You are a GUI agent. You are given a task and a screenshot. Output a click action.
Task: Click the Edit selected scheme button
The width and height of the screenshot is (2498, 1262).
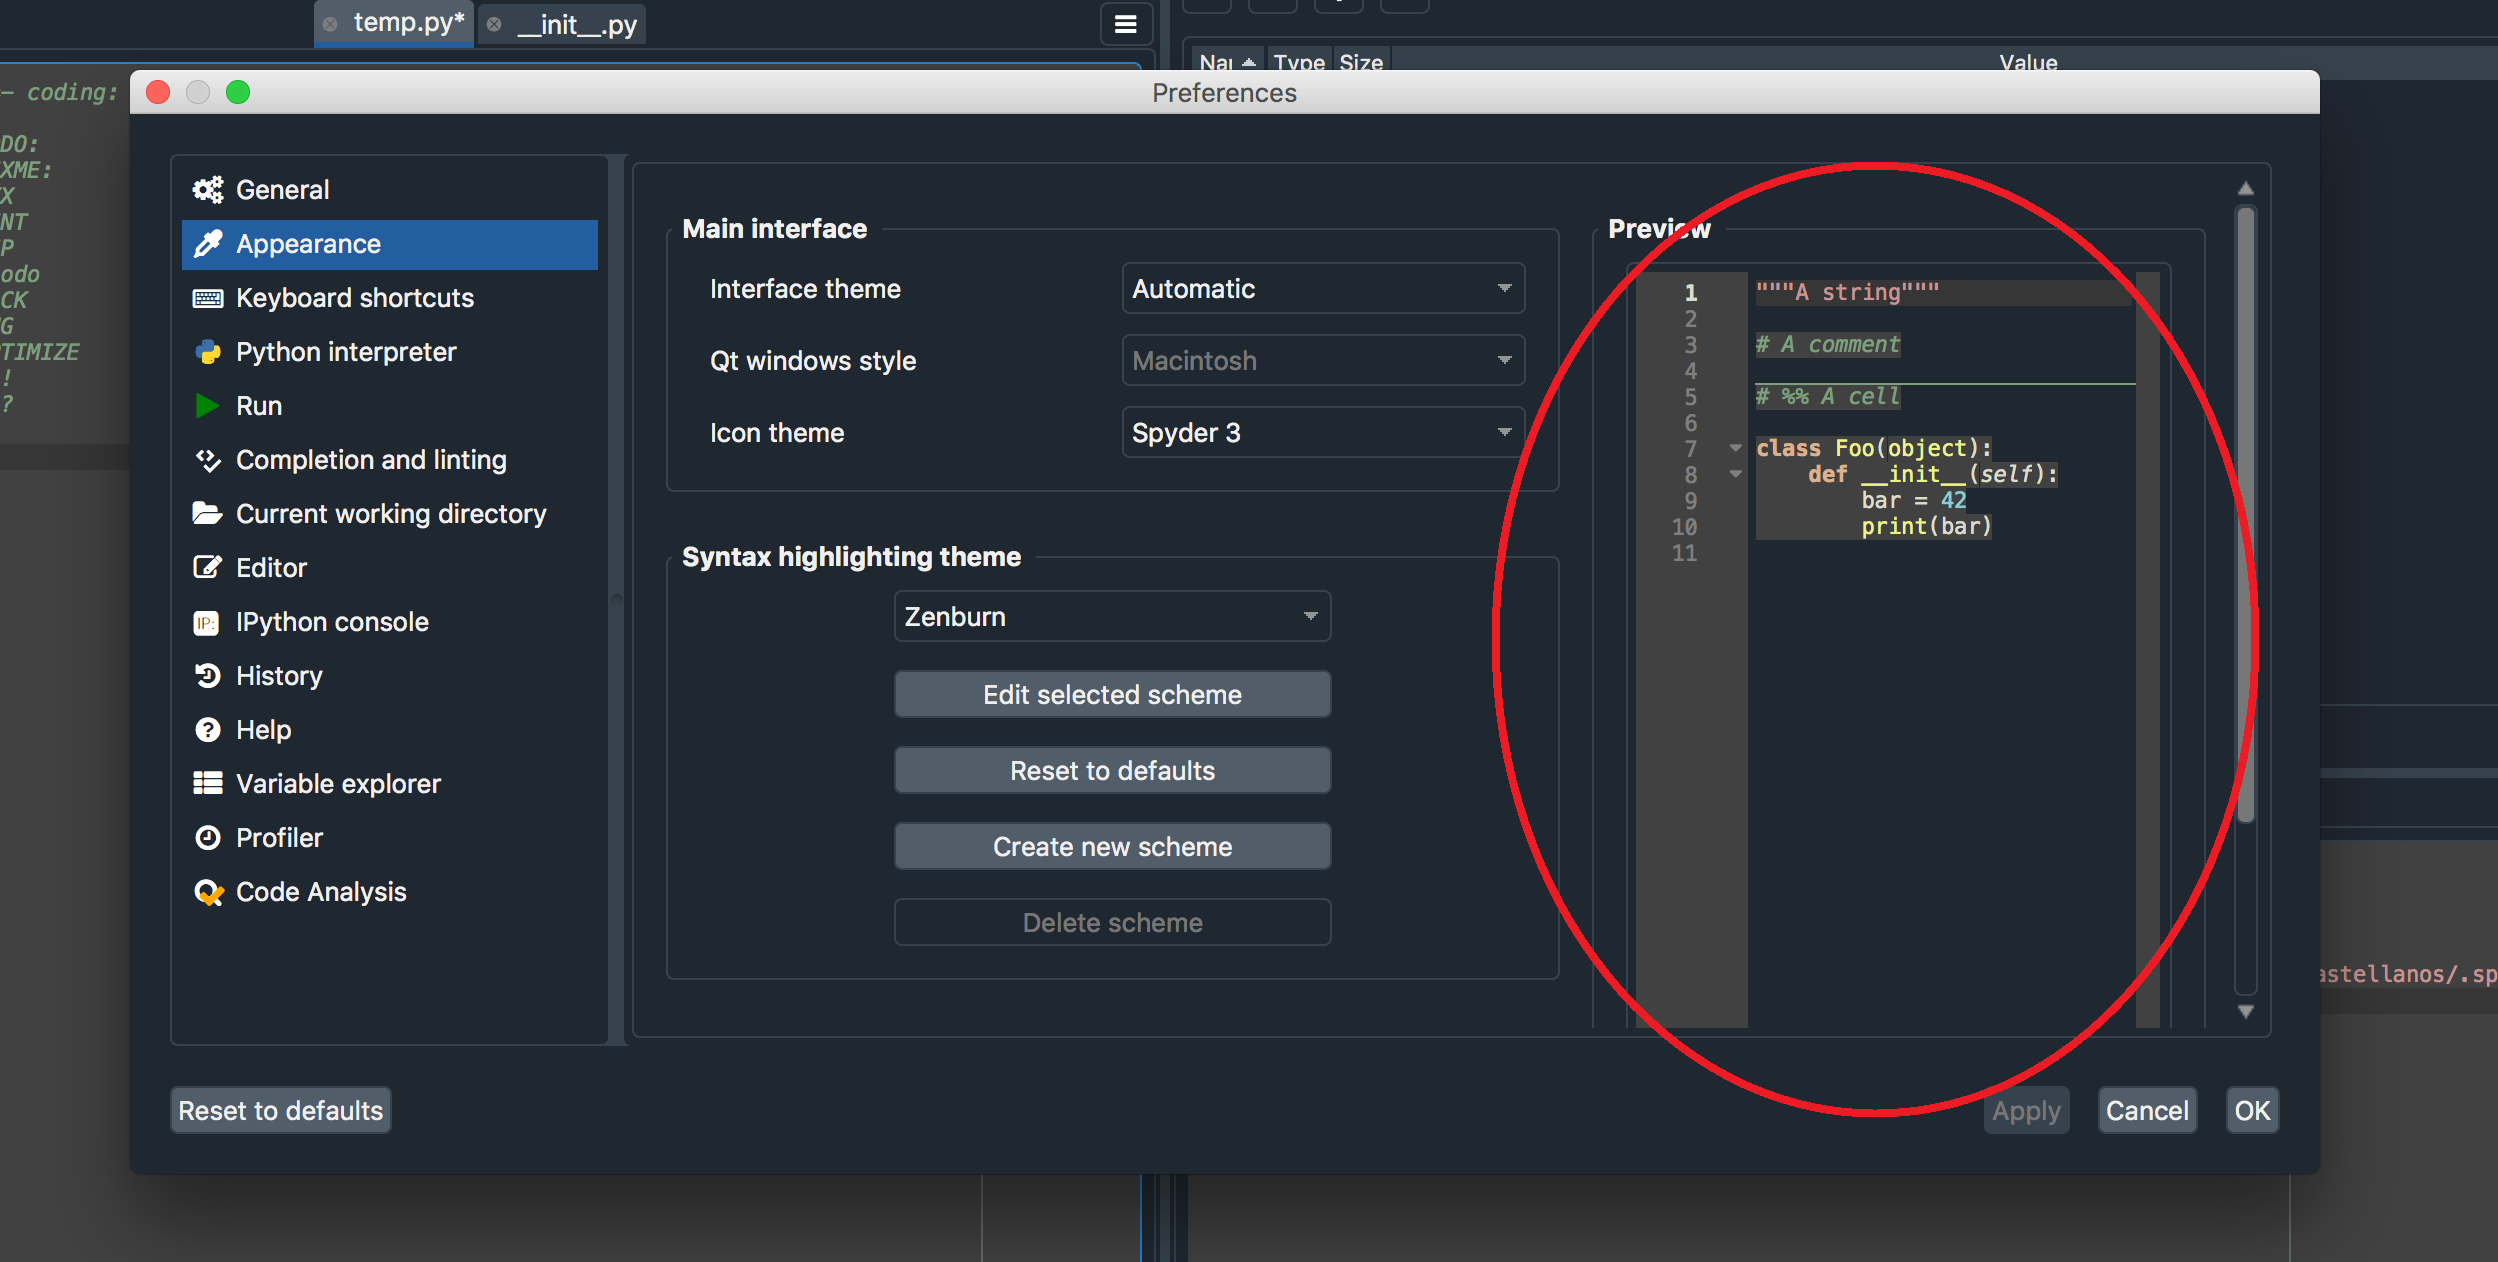coord(1111,693)
